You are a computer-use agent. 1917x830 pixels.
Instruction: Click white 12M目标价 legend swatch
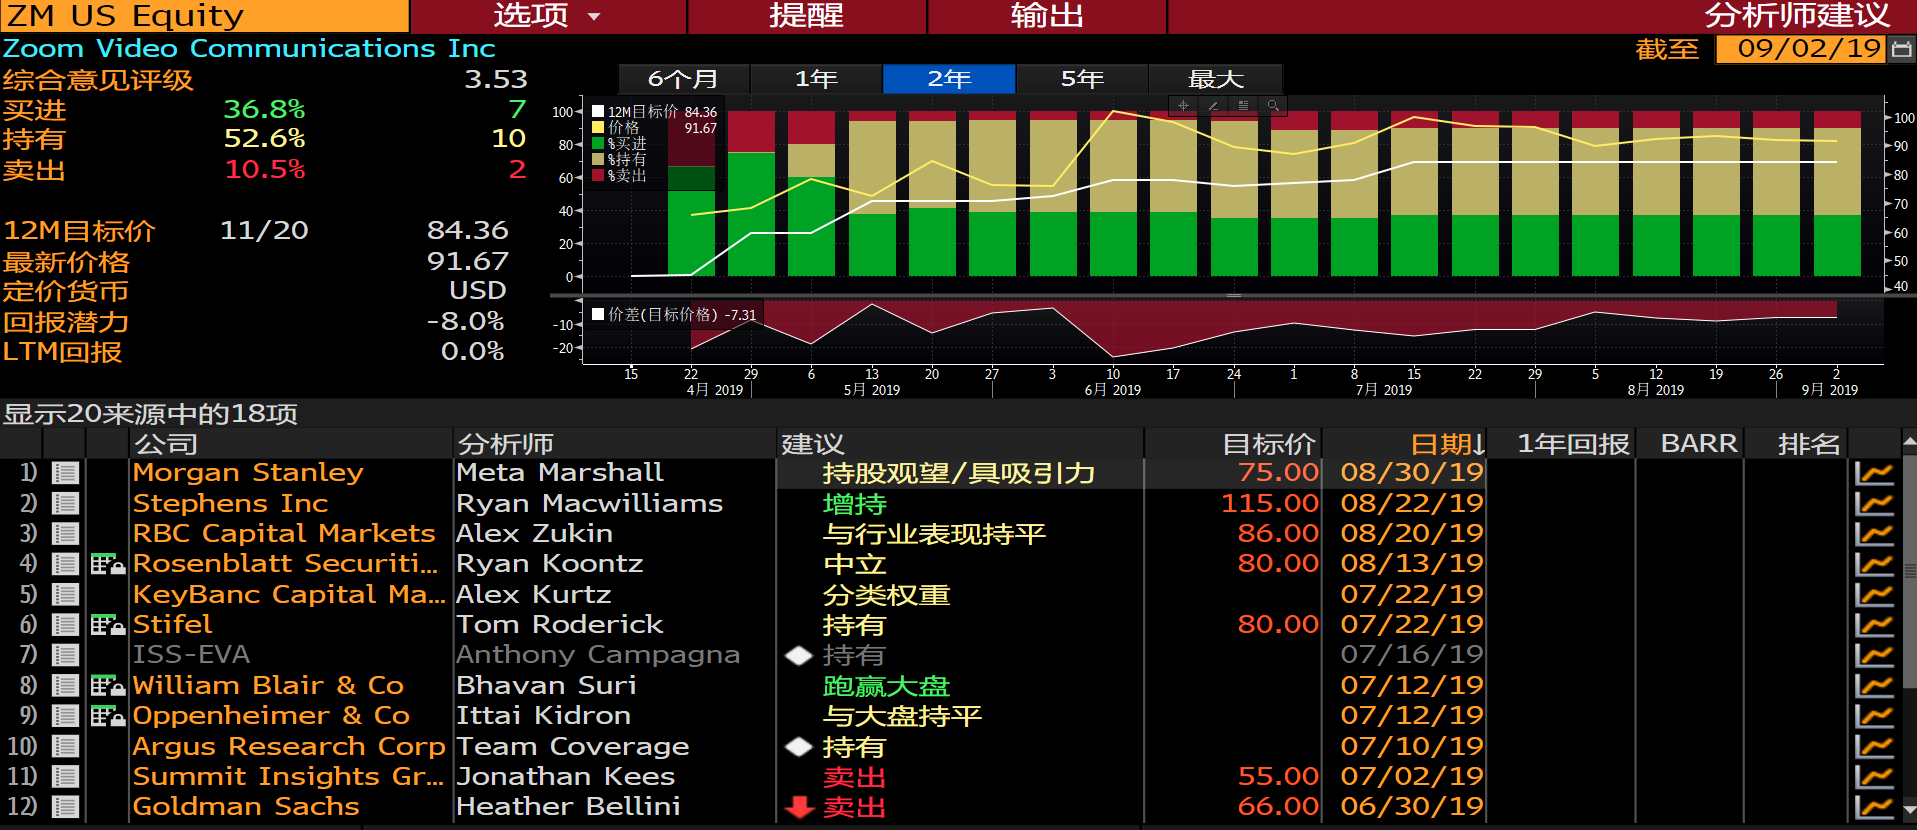pyautogui.click(x=598, y=112)
